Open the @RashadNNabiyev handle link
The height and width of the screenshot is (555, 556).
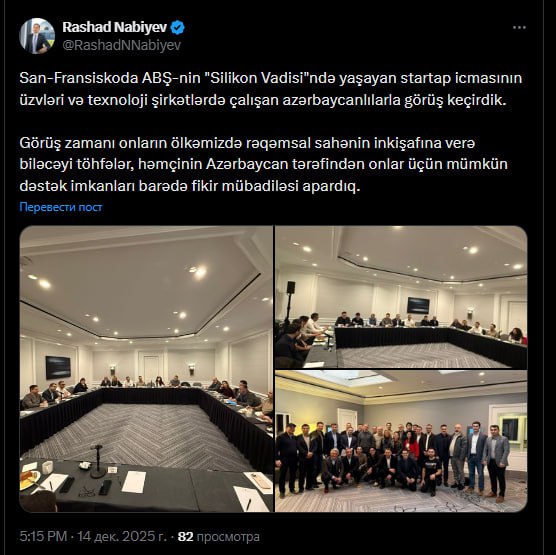tap(122, 45)
